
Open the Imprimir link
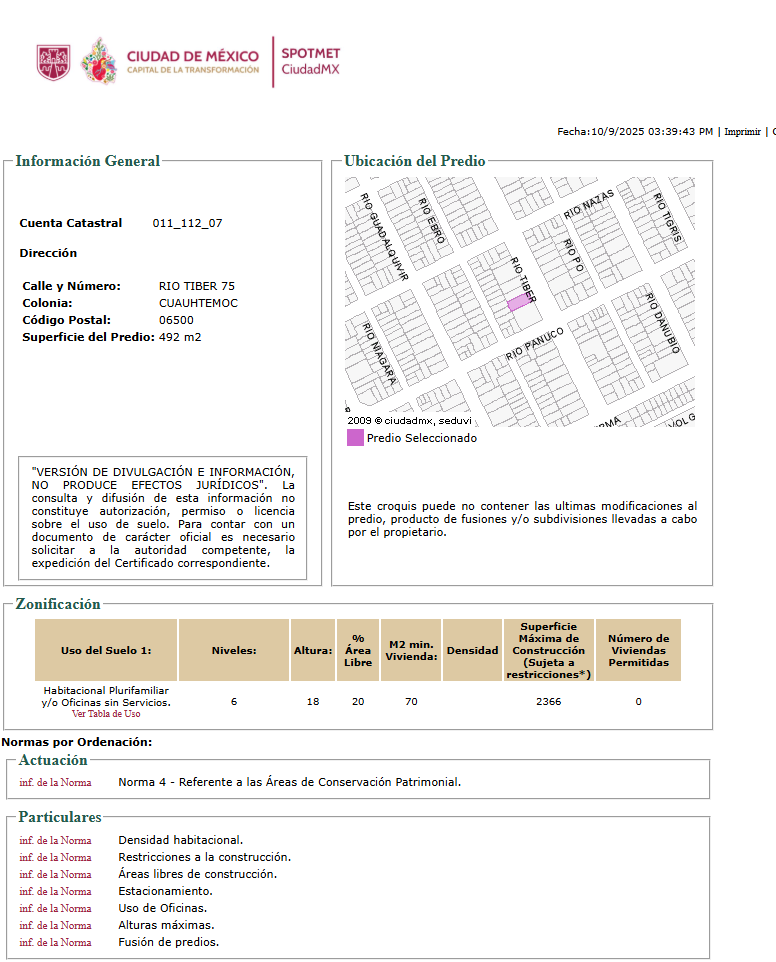tap(742, 131)
